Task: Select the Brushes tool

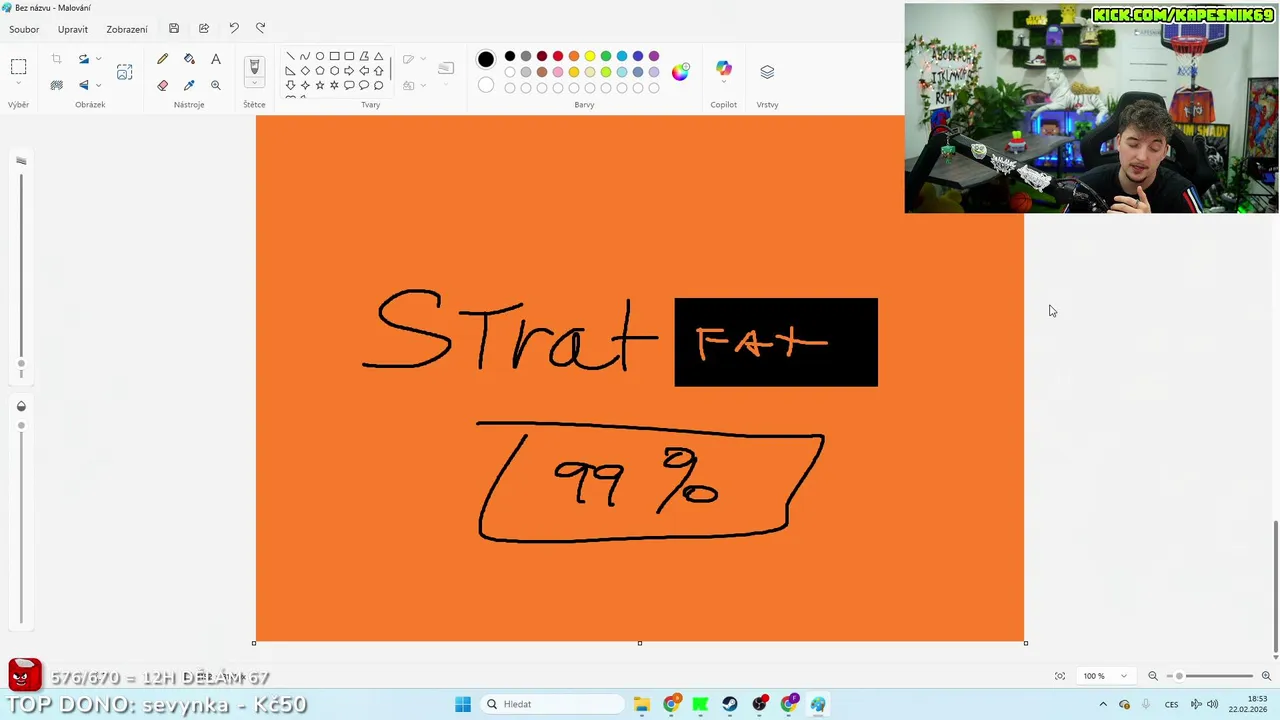Action: (254, 67)
